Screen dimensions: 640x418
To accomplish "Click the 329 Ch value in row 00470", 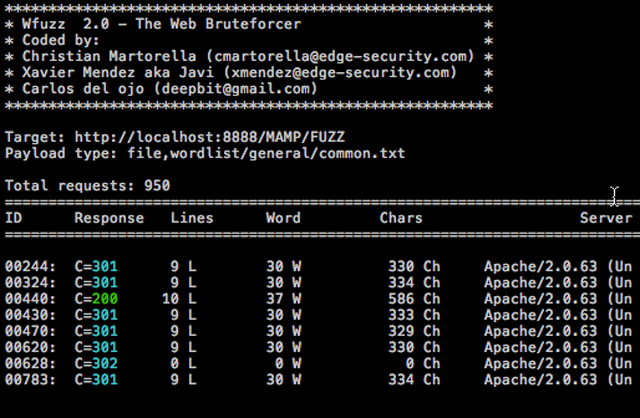I will (414, 331).
